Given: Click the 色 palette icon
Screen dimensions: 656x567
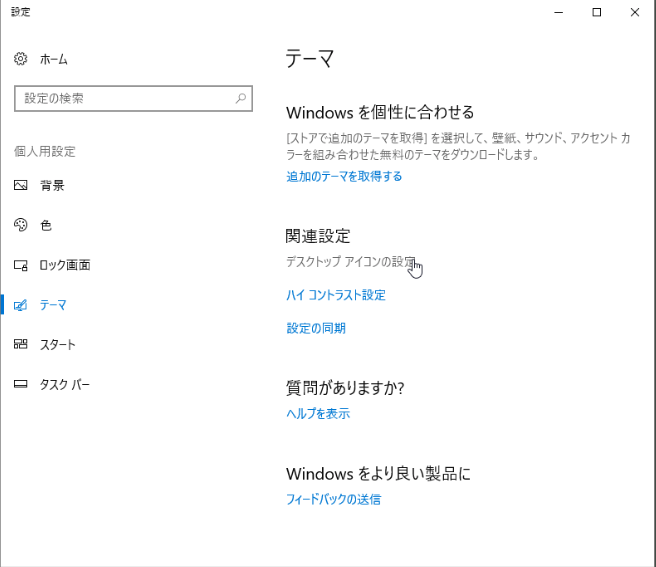Looking at the screenshot, I should [x=20, y=225].
